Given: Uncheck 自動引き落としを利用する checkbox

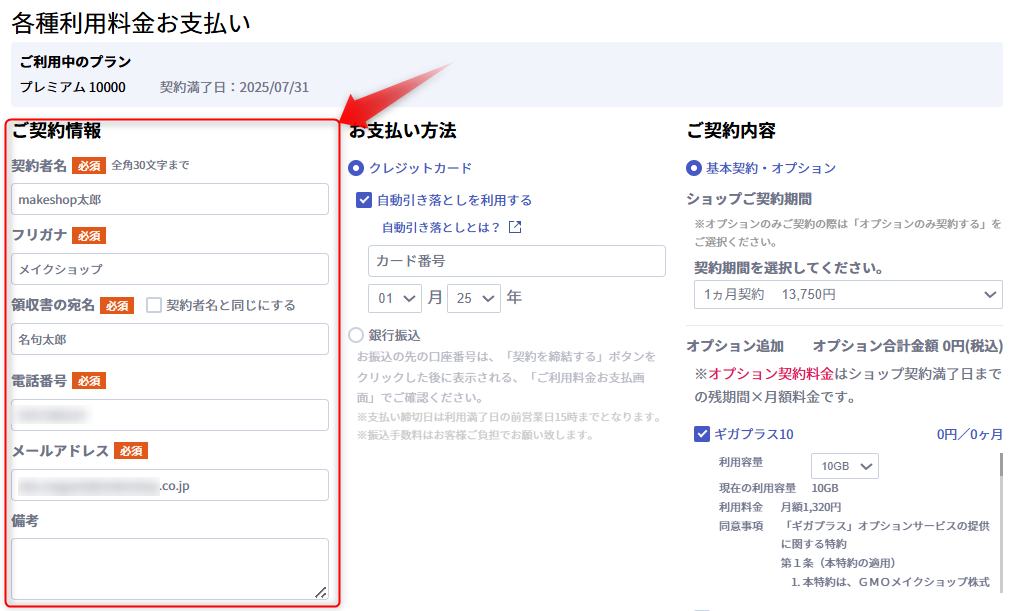Looking at the screenshot, I should point(364,200).
